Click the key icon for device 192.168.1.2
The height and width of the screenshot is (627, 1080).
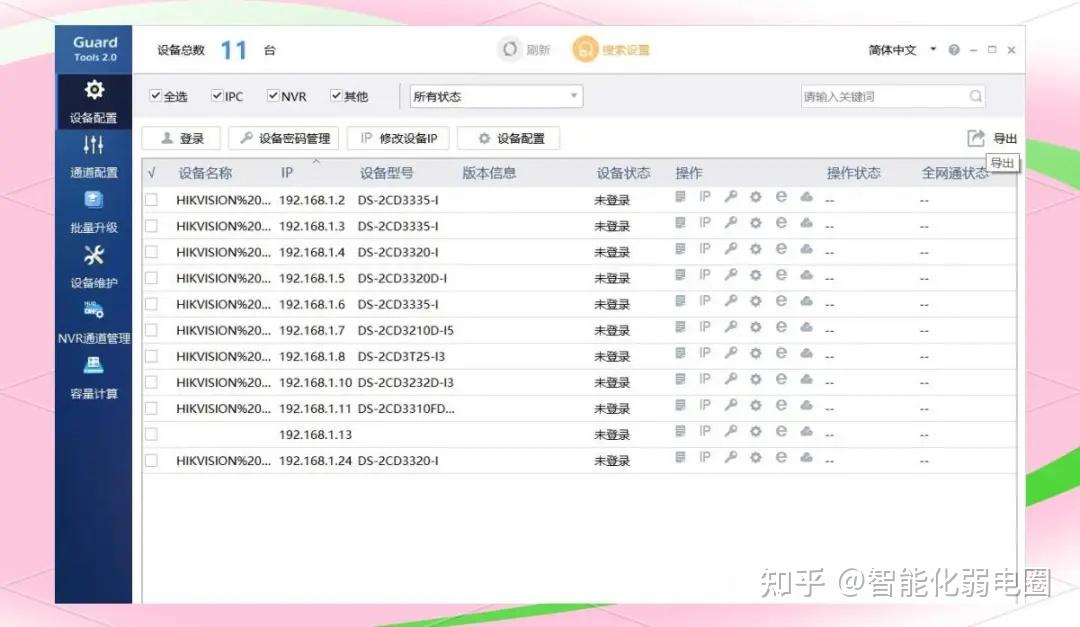click(x=730, y=197)
